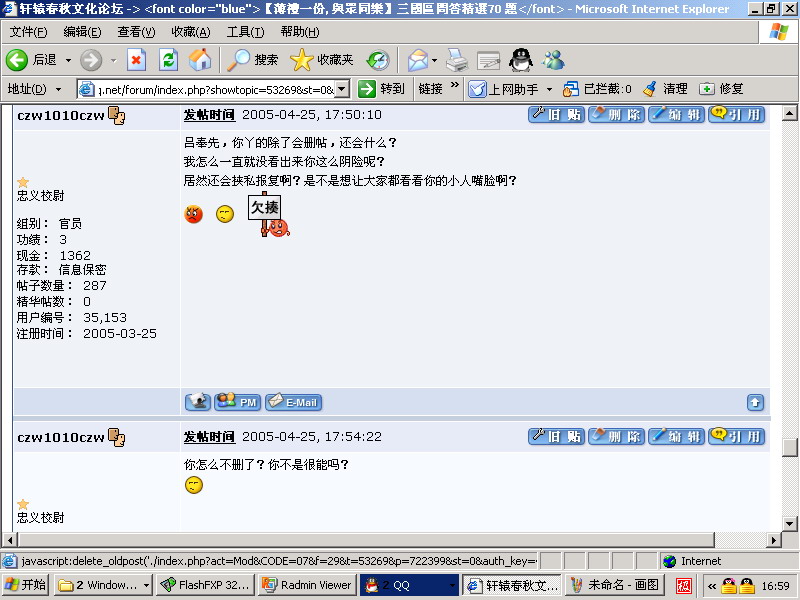Jump to top using up-arrow post icon
This screenshot has width=800, height=600.
755,403
